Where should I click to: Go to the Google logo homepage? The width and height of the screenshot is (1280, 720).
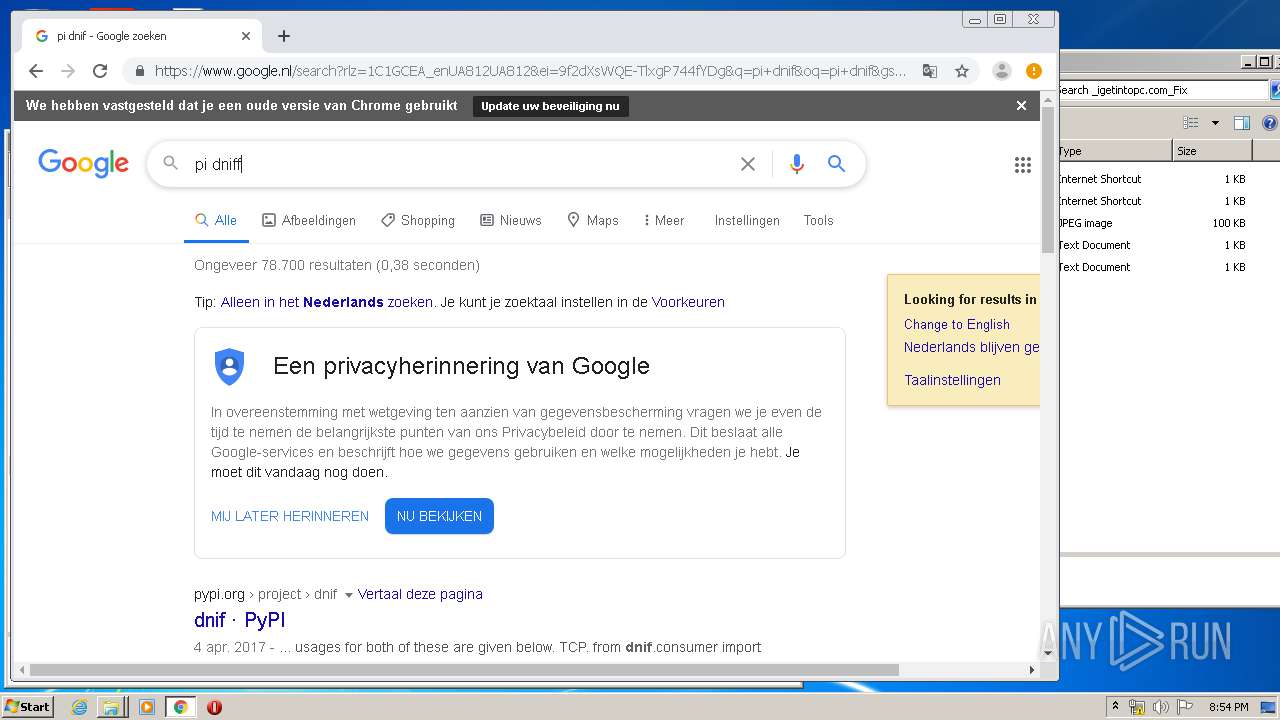point(83,164)
